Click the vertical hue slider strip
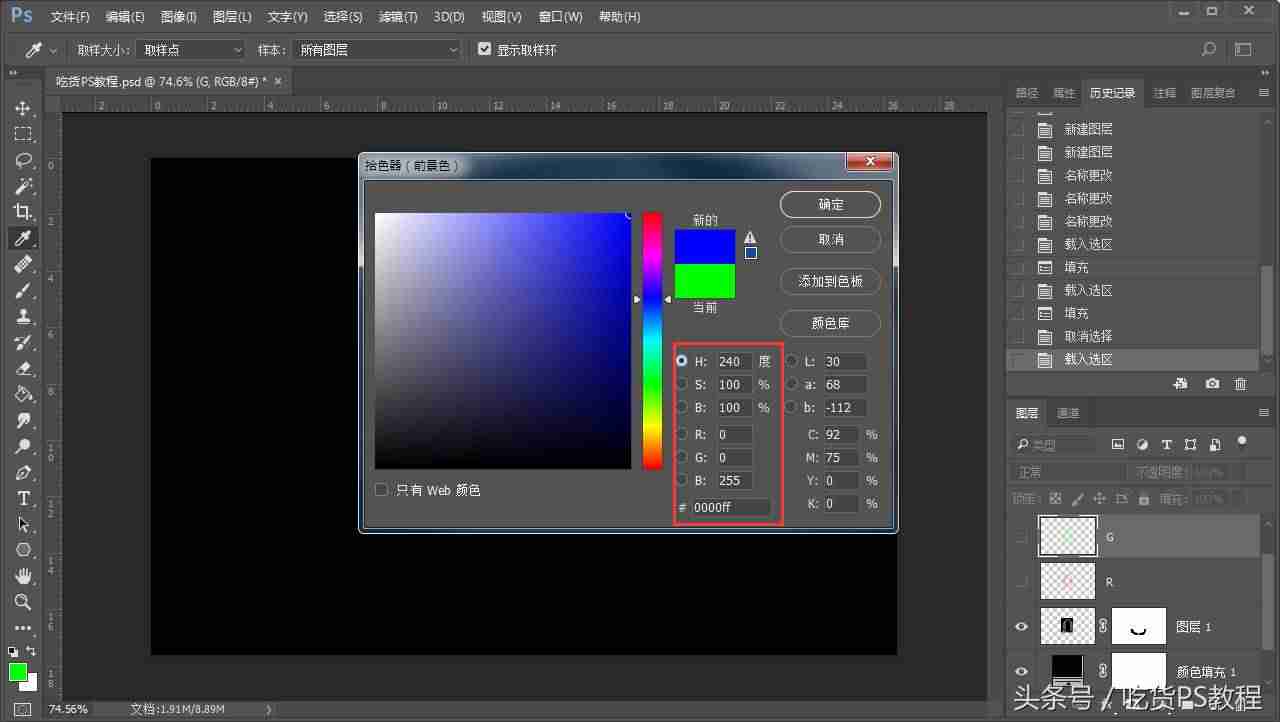 pos(652,340)
